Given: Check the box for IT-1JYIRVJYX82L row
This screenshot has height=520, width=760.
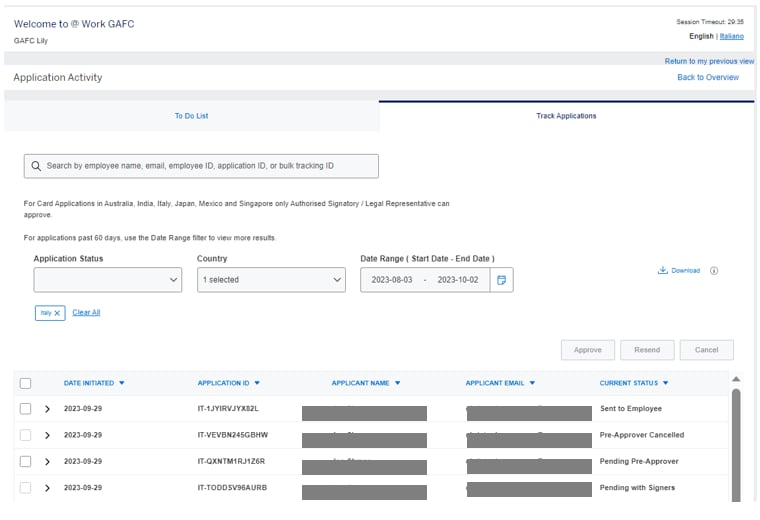Looking at the screenshot, I should pos(26,409).
